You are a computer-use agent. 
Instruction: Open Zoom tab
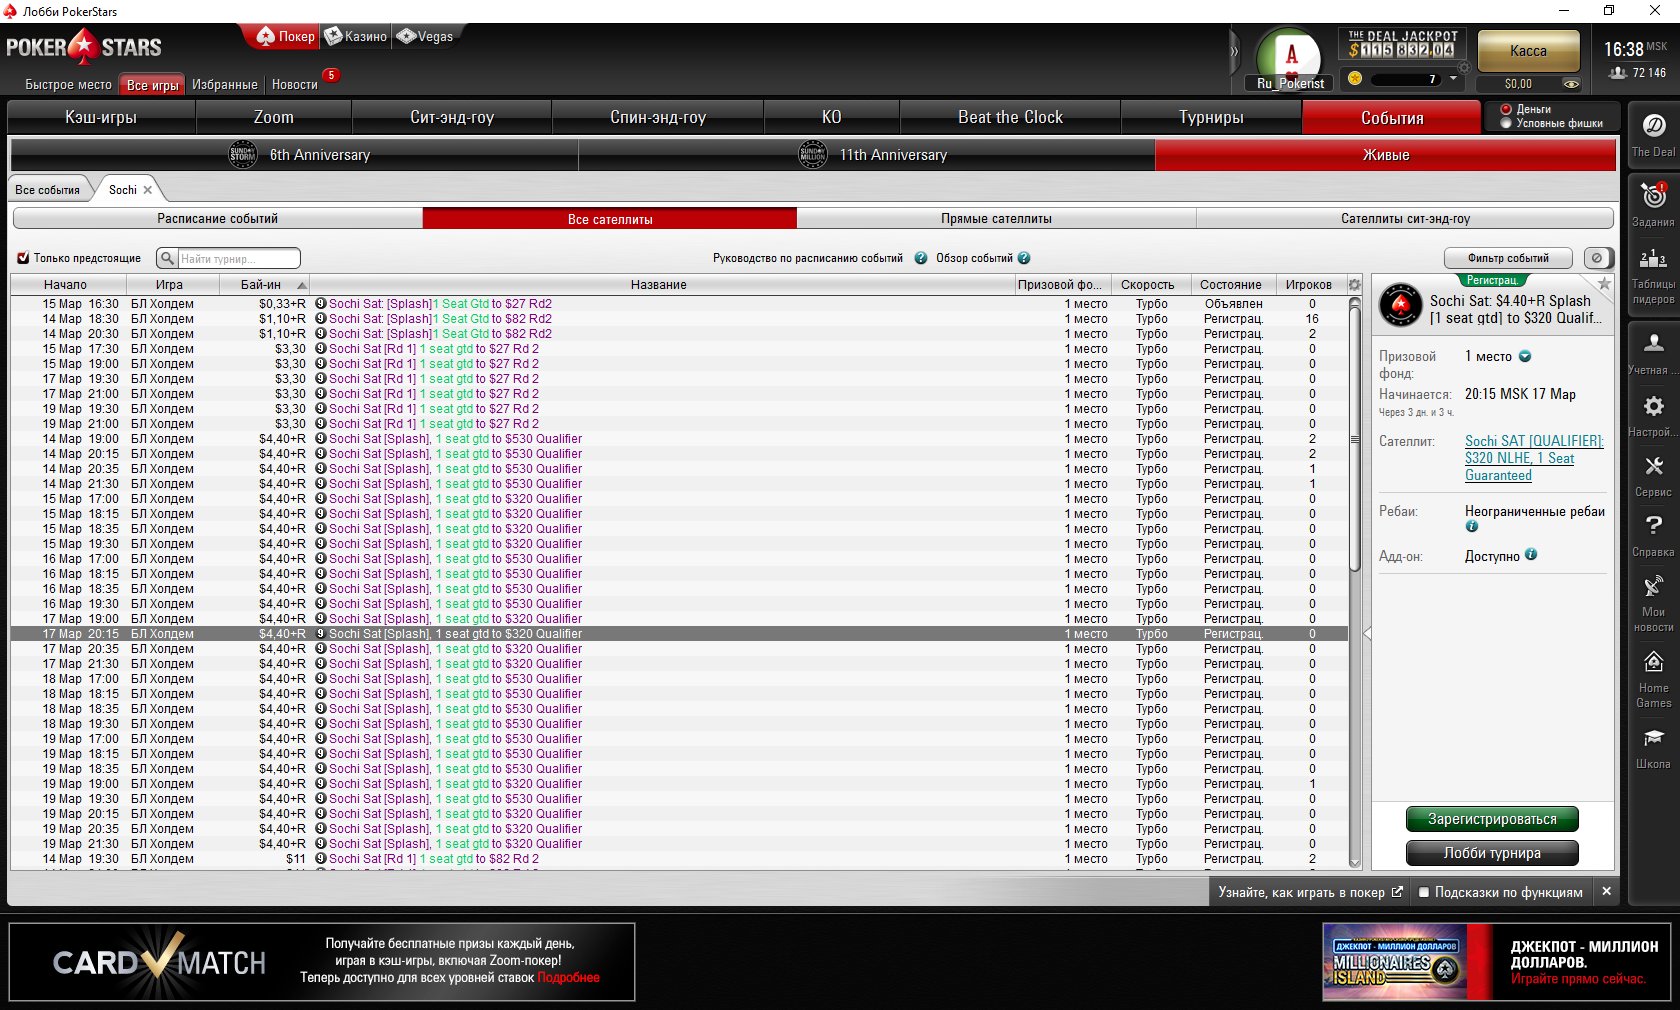(273, 117)
